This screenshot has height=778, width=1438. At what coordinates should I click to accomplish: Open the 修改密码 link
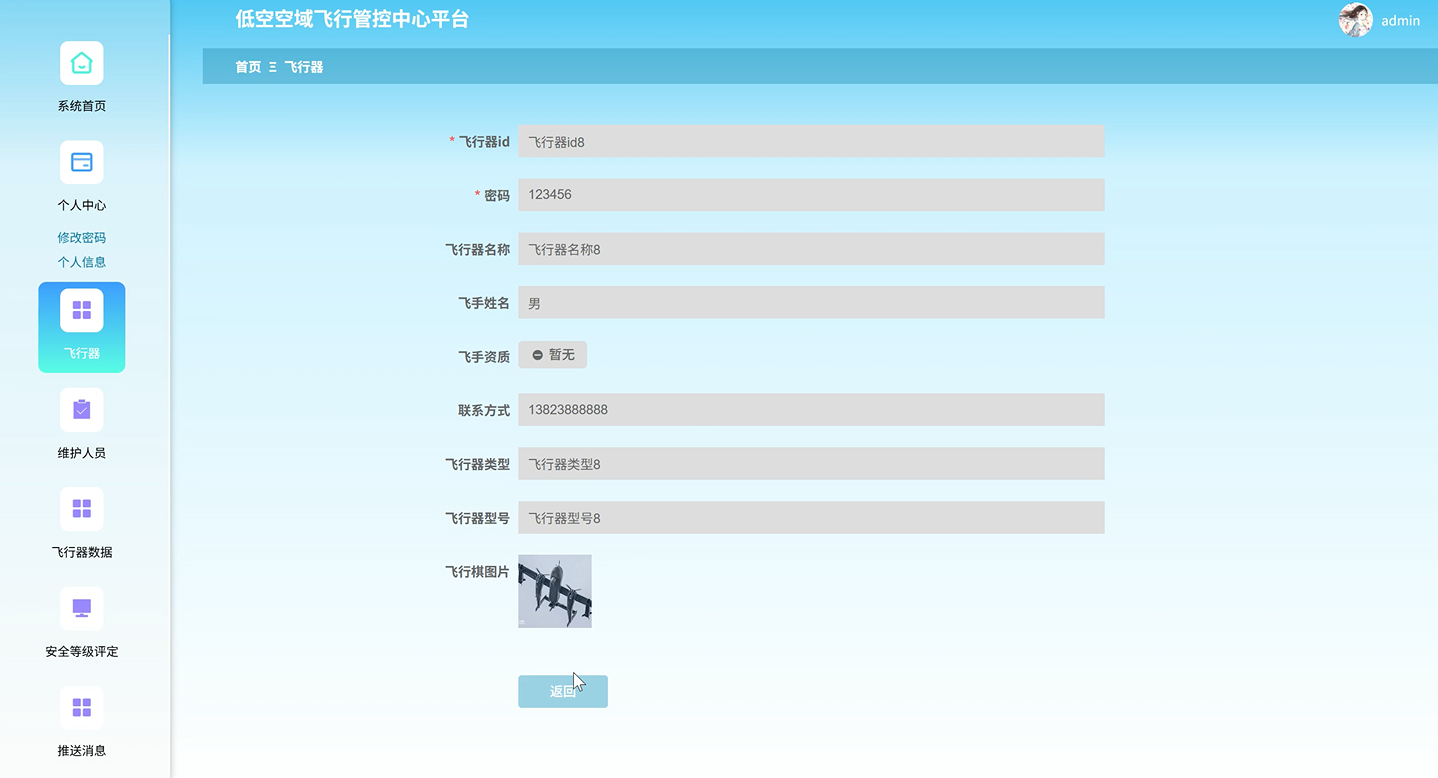81,237
